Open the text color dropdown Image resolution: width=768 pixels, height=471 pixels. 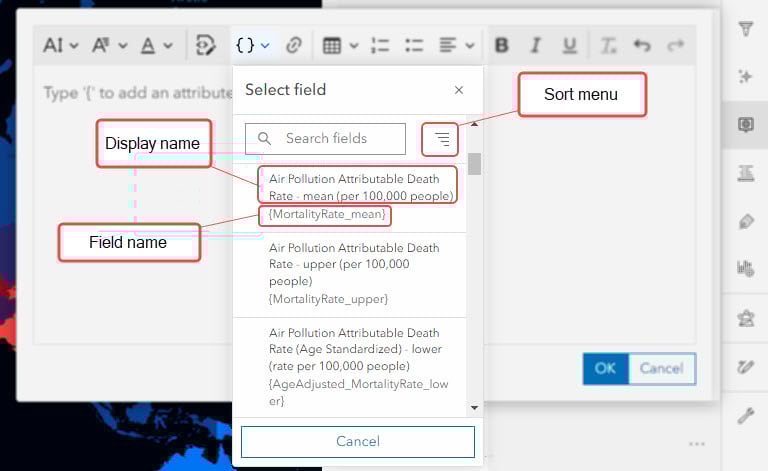click(156, 46)
